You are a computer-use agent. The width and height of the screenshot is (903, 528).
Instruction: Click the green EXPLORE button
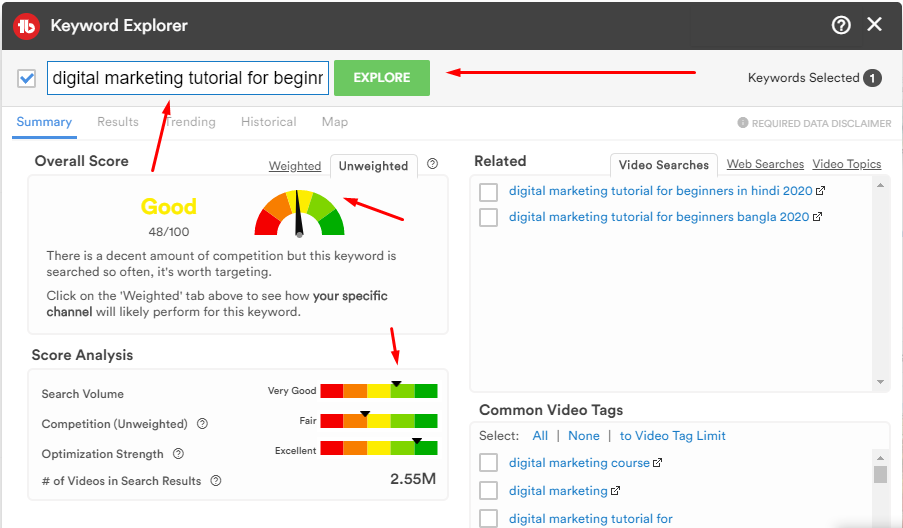[382, 78]
